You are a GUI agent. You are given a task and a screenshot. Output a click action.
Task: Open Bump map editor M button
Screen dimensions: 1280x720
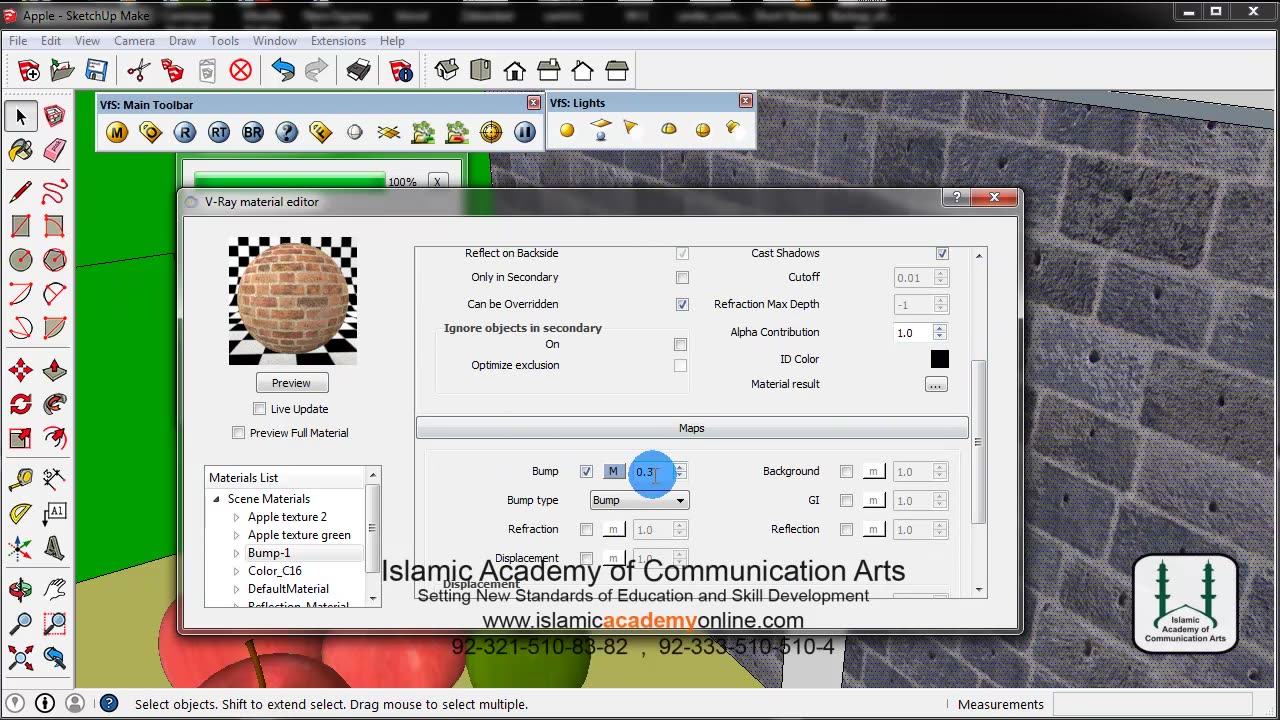click(613, 471)
